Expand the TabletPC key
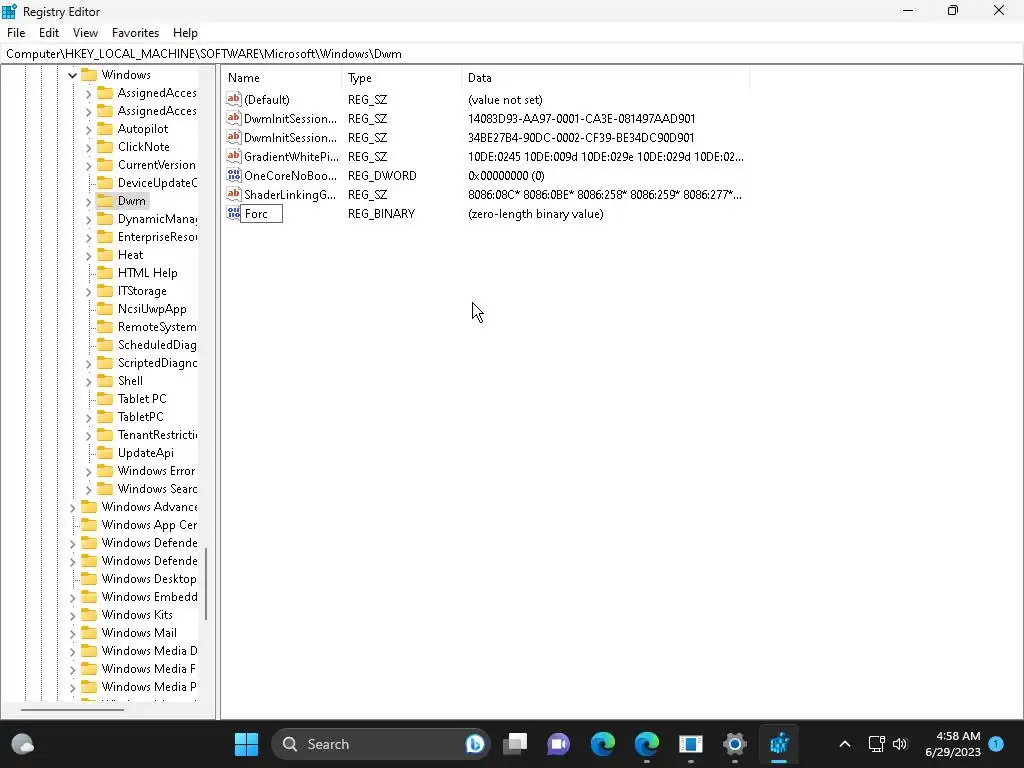The image size is (1024, 768). coord(89,417)
